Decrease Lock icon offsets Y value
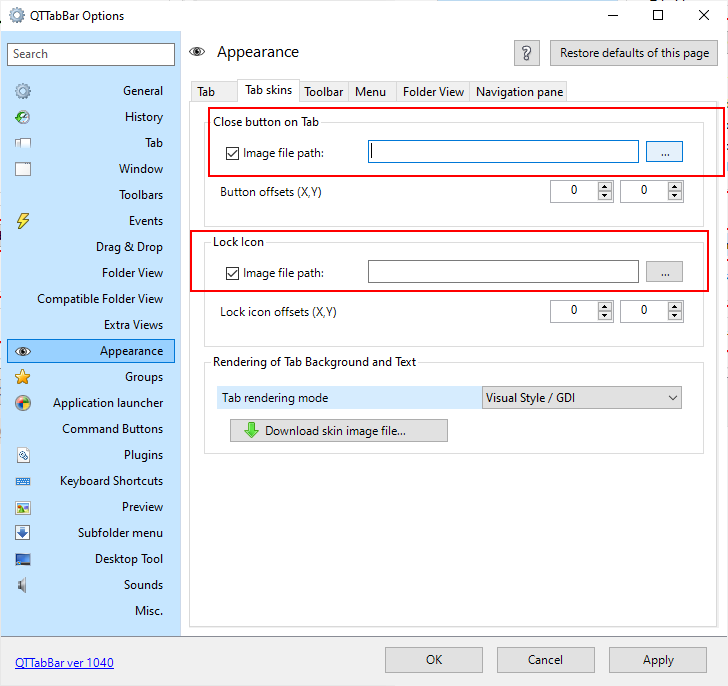Screen dimensions: 728x686 [675, 316]
